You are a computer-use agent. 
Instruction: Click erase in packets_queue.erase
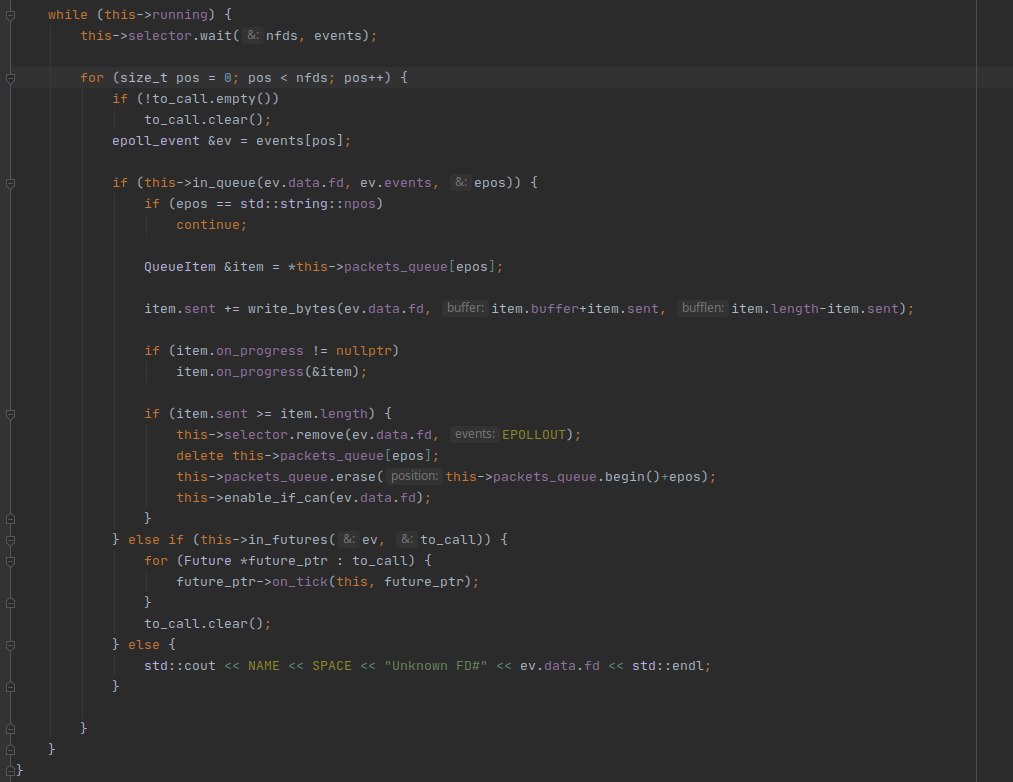click(x=355, y=477)
